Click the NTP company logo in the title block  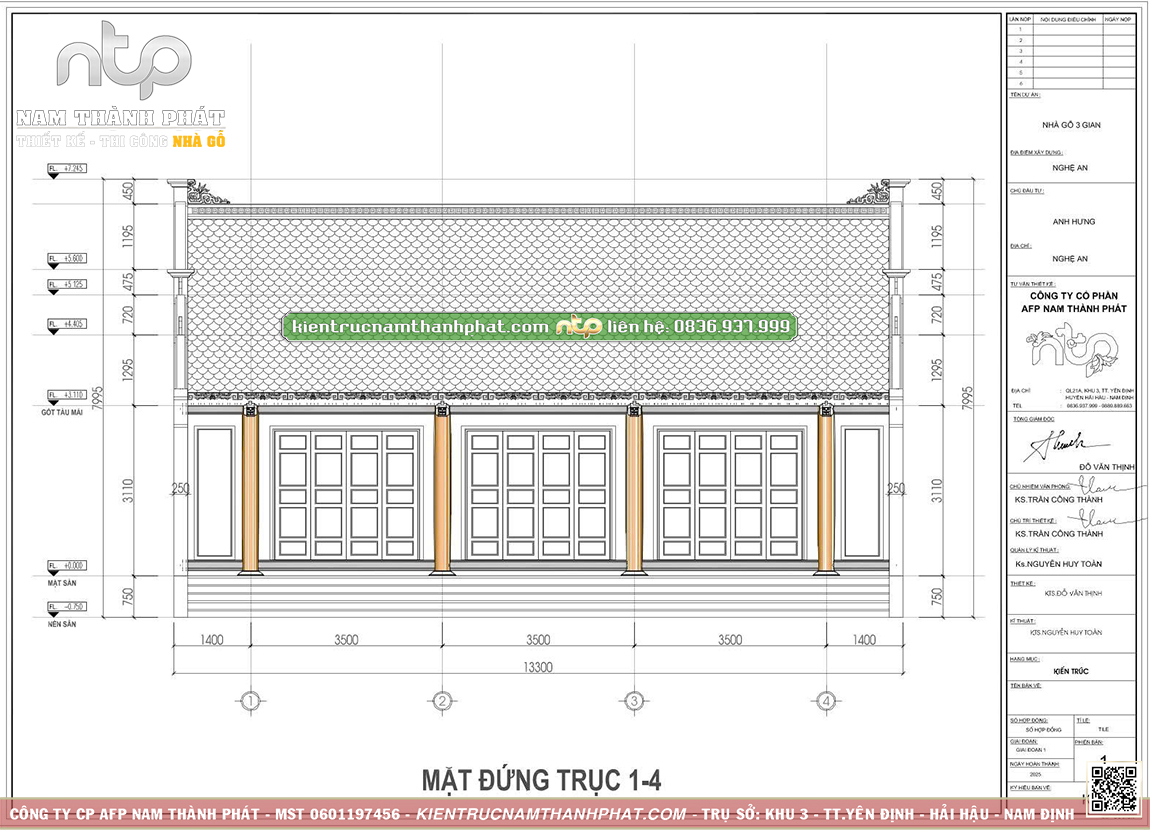click(1074, 350)
